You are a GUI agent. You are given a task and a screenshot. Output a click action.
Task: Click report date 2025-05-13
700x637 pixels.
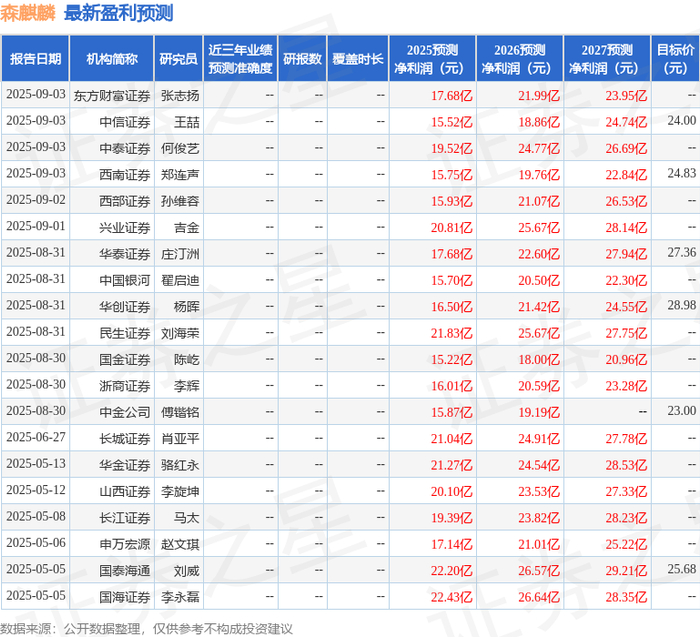(x=36, y=463)
